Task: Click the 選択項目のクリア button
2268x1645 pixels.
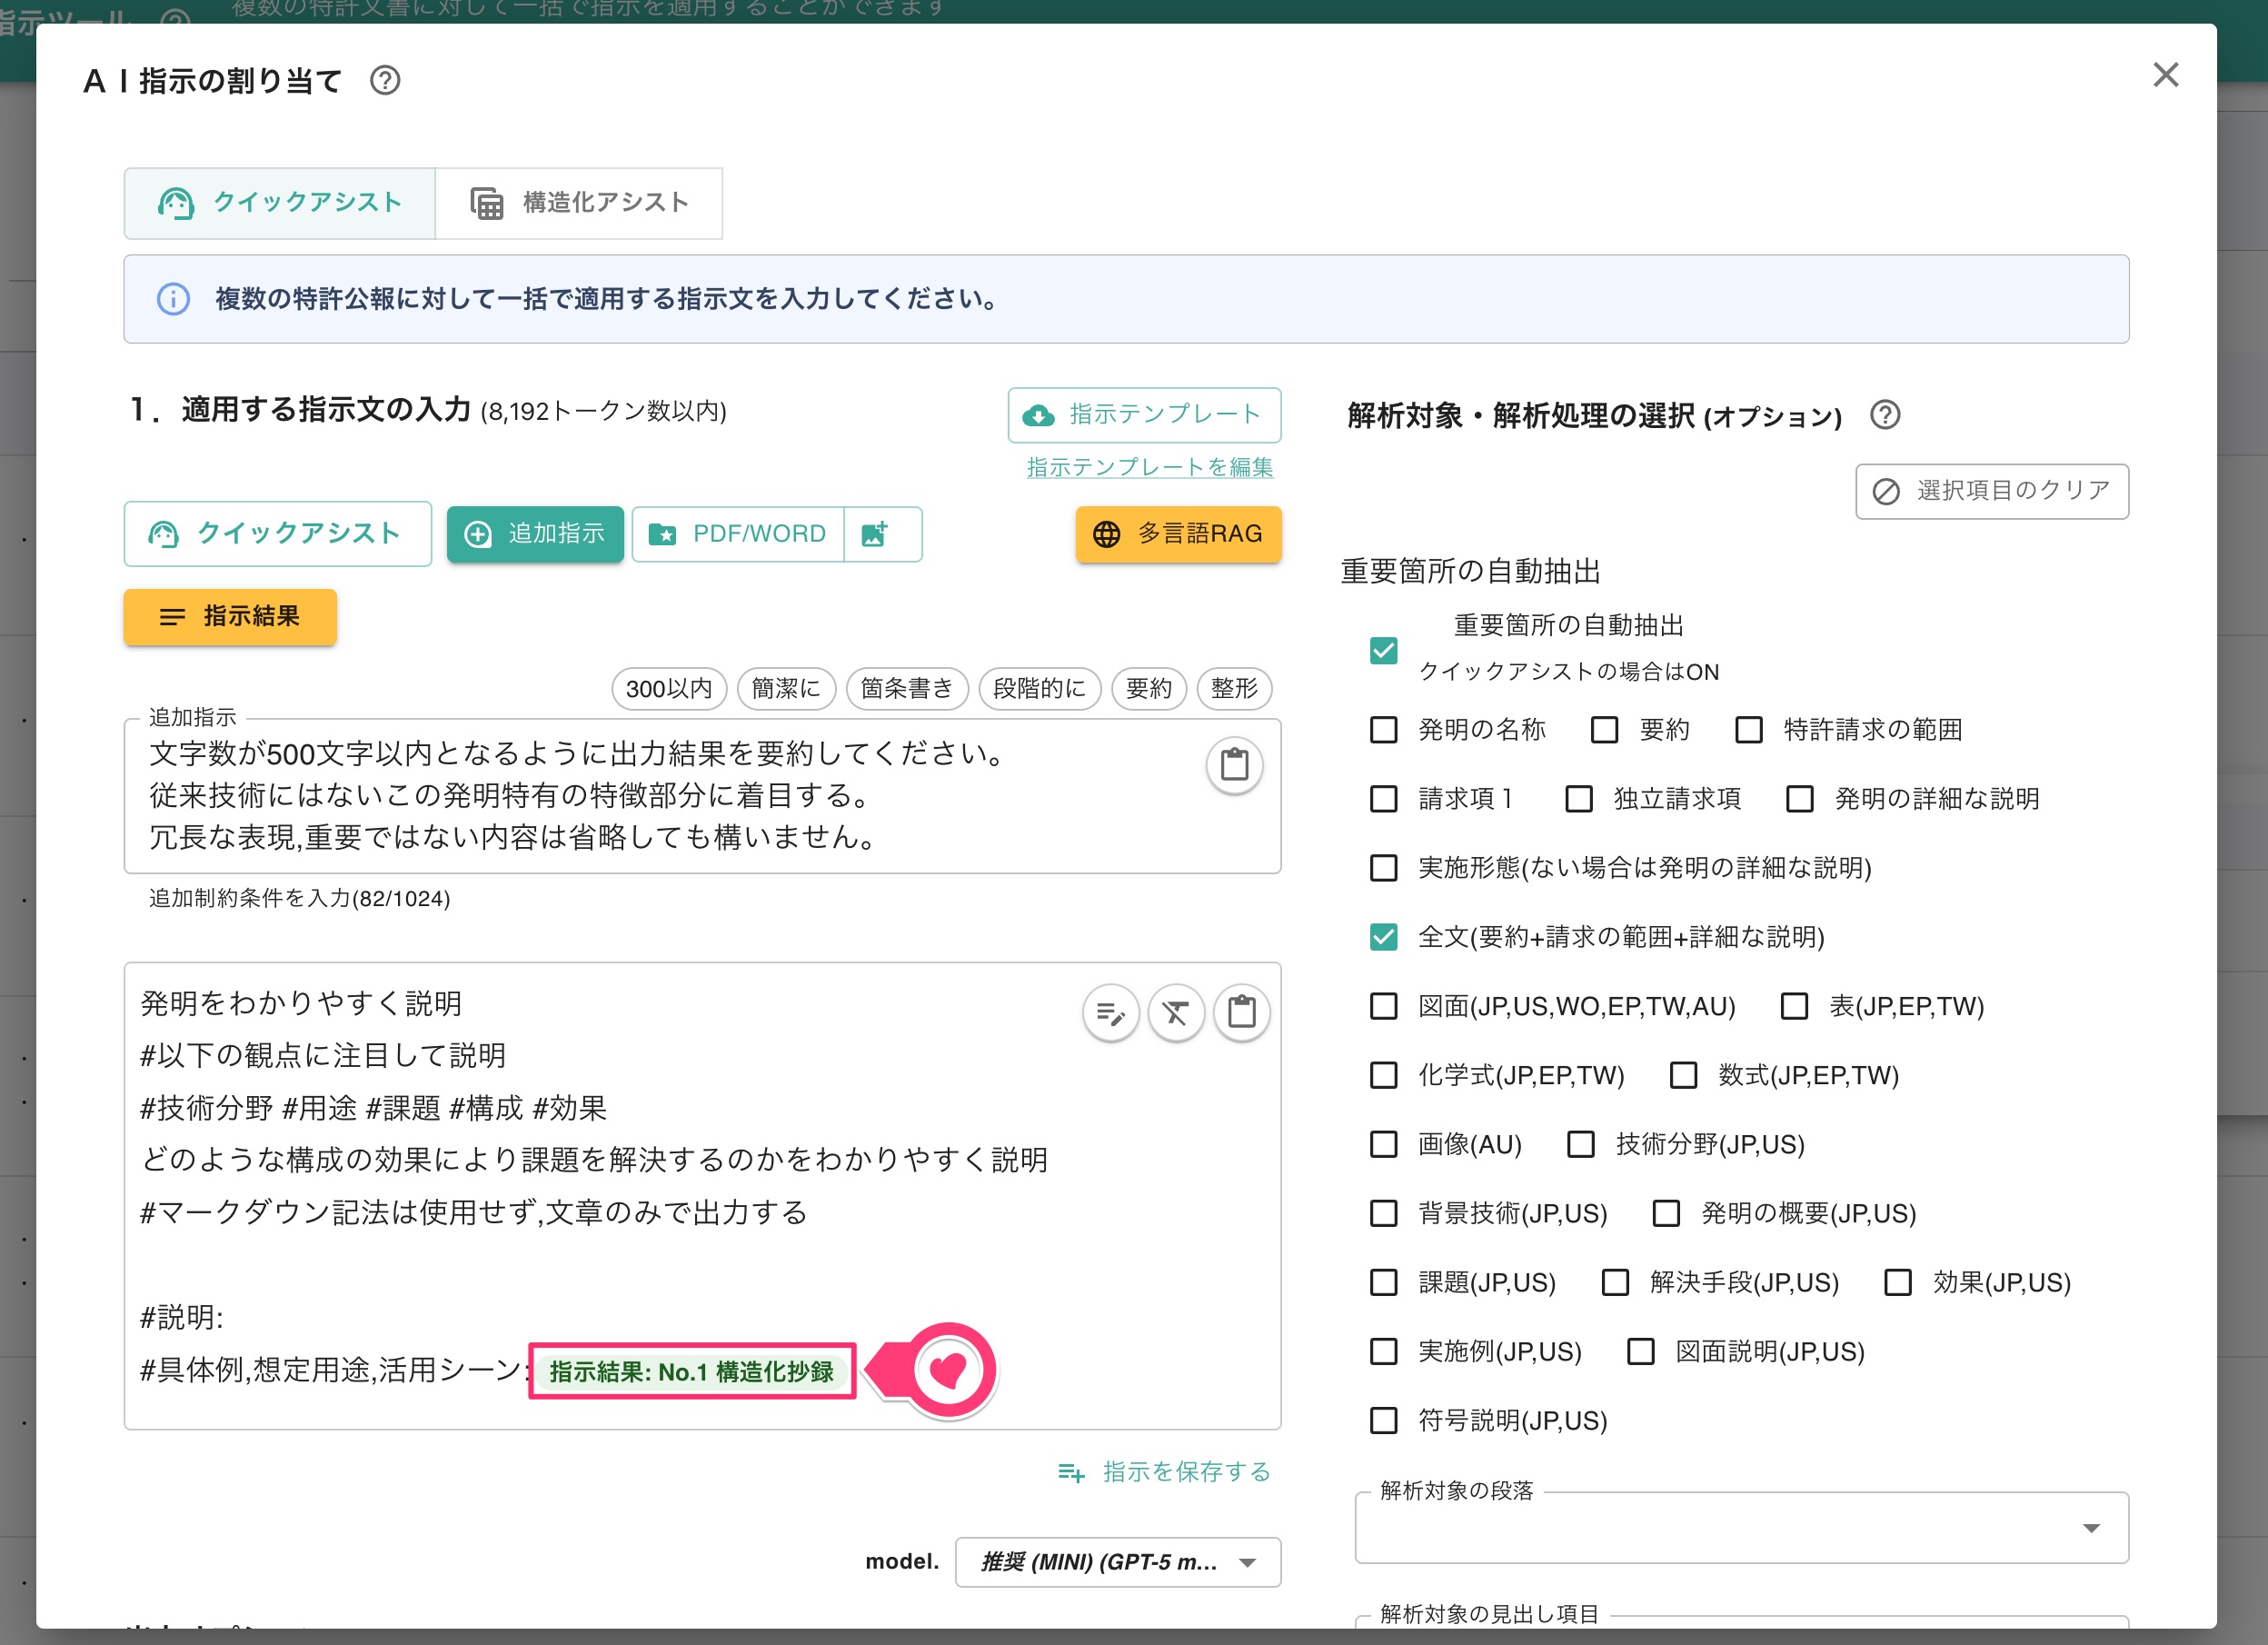Action: (1992, 491)
